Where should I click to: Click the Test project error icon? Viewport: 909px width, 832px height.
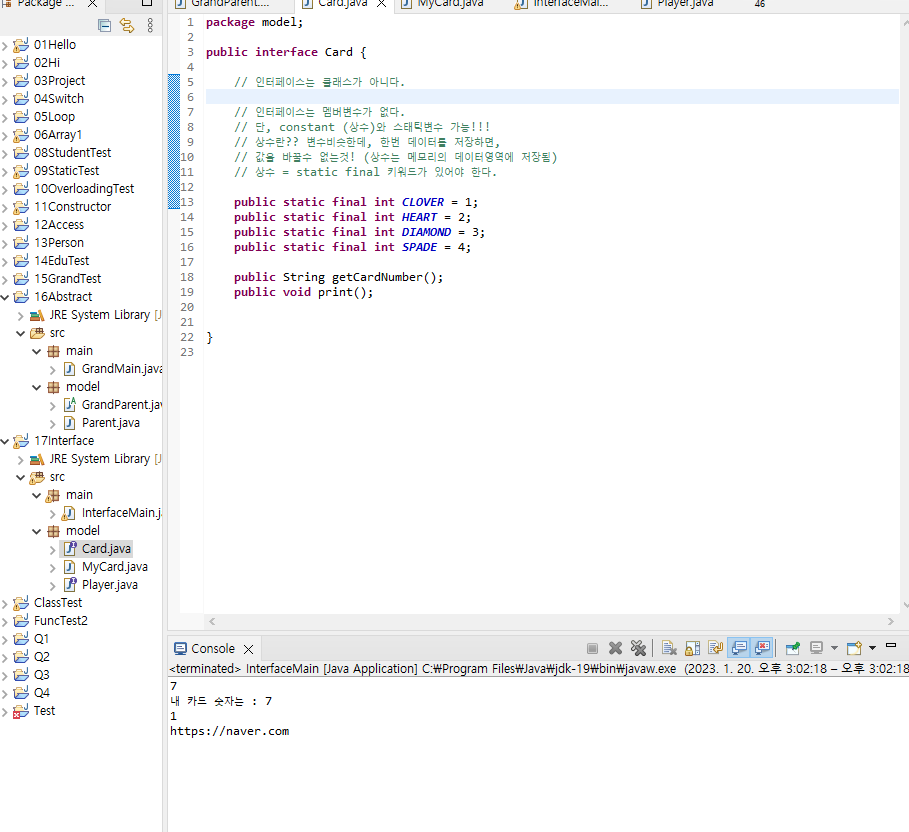tap(21, 711)
